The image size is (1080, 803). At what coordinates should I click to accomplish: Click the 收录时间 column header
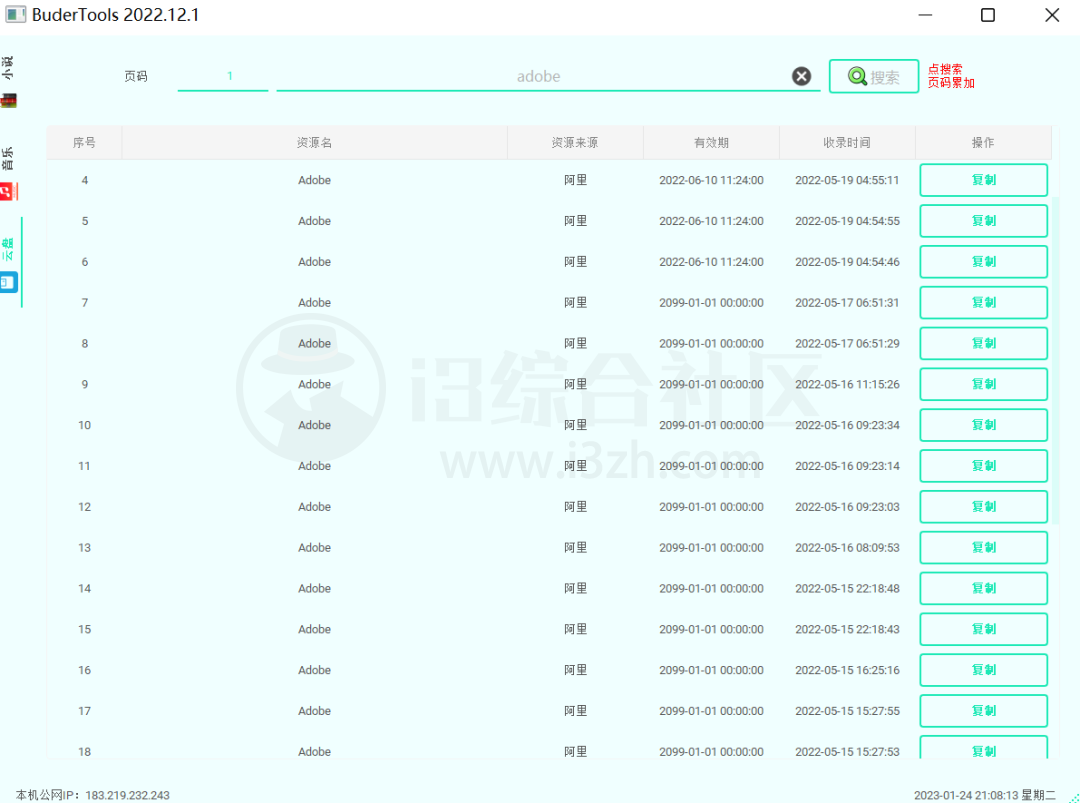[847, 143]
